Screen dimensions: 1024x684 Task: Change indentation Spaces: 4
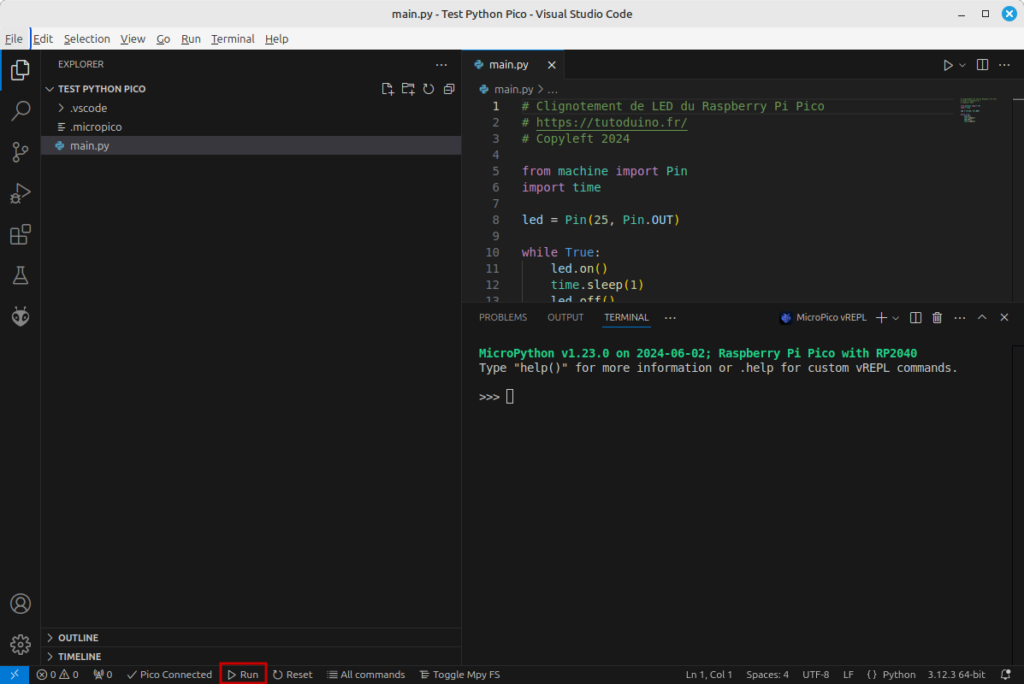point(767,675)
